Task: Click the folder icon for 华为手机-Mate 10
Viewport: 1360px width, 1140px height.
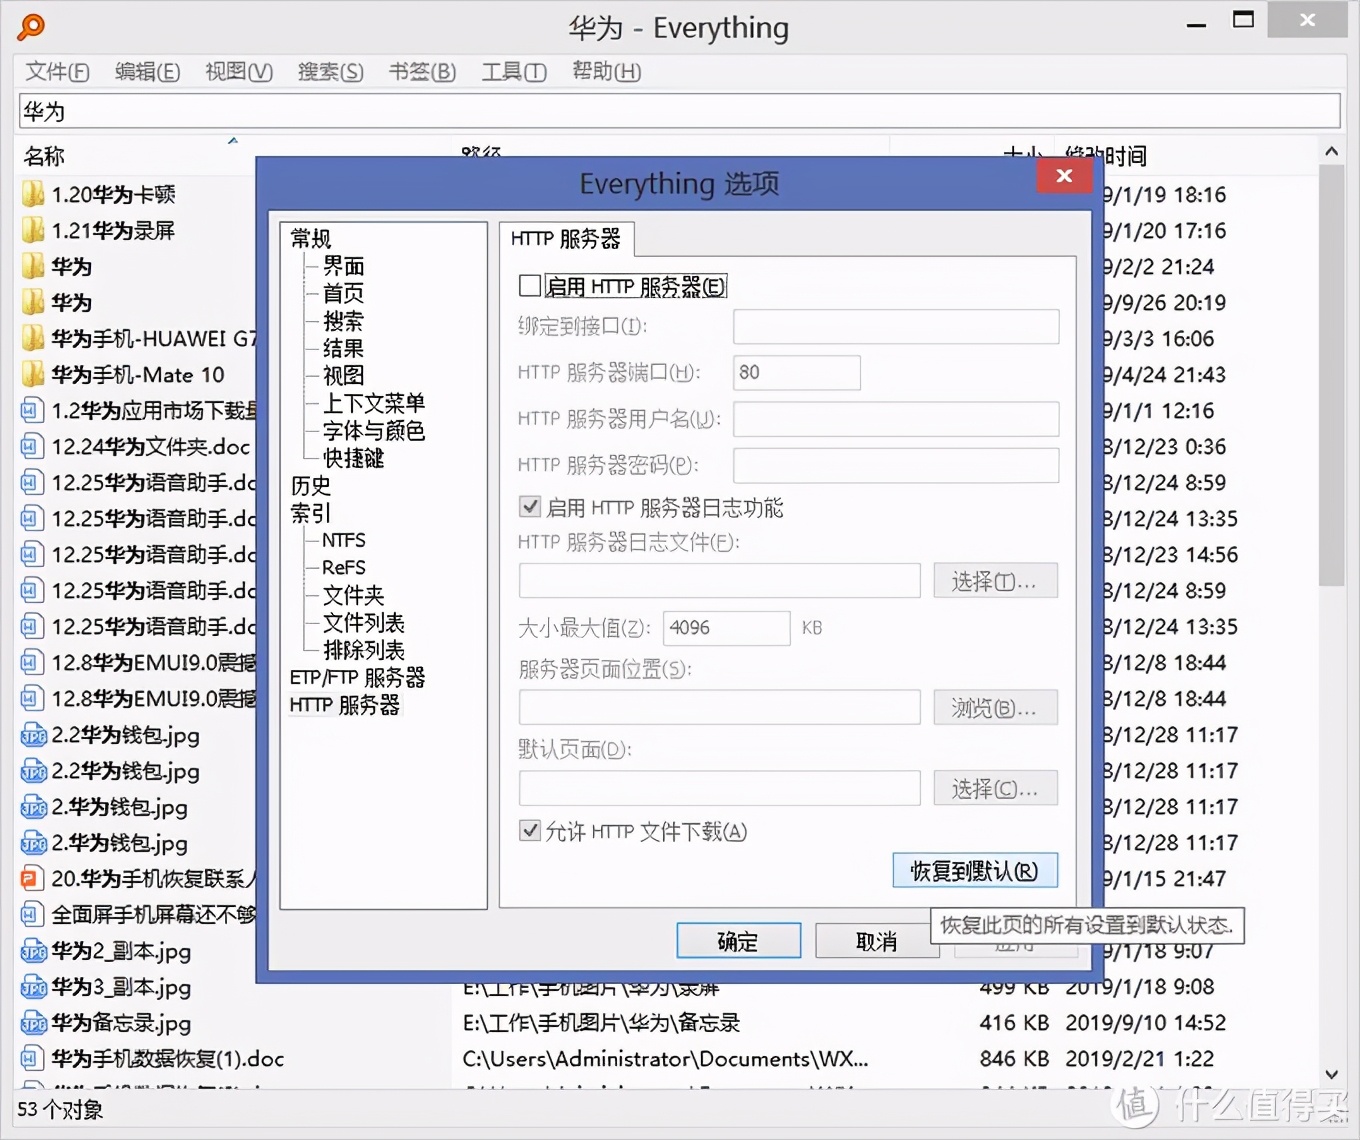Action: (33, 374)
